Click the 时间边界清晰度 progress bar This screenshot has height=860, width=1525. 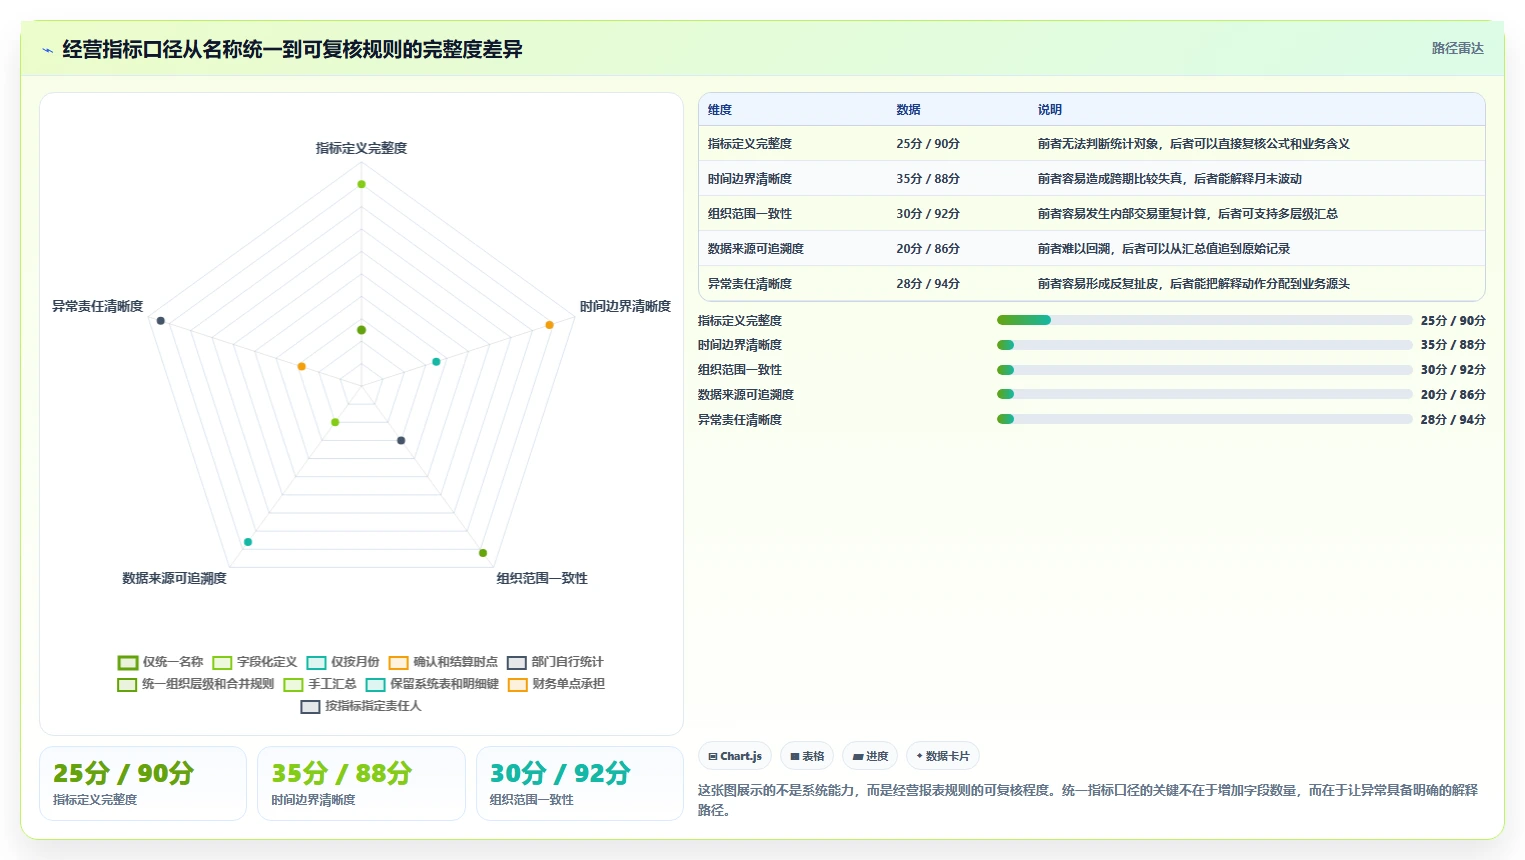(1204, 345)
